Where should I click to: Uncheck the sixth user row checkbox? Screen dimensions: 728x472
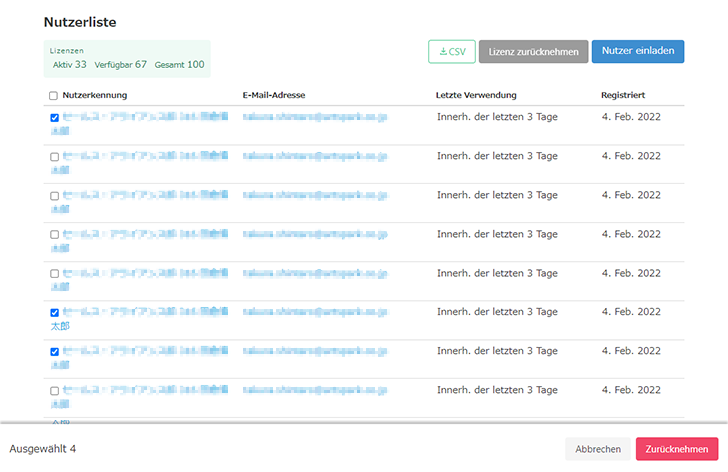(x=54, y=313)
